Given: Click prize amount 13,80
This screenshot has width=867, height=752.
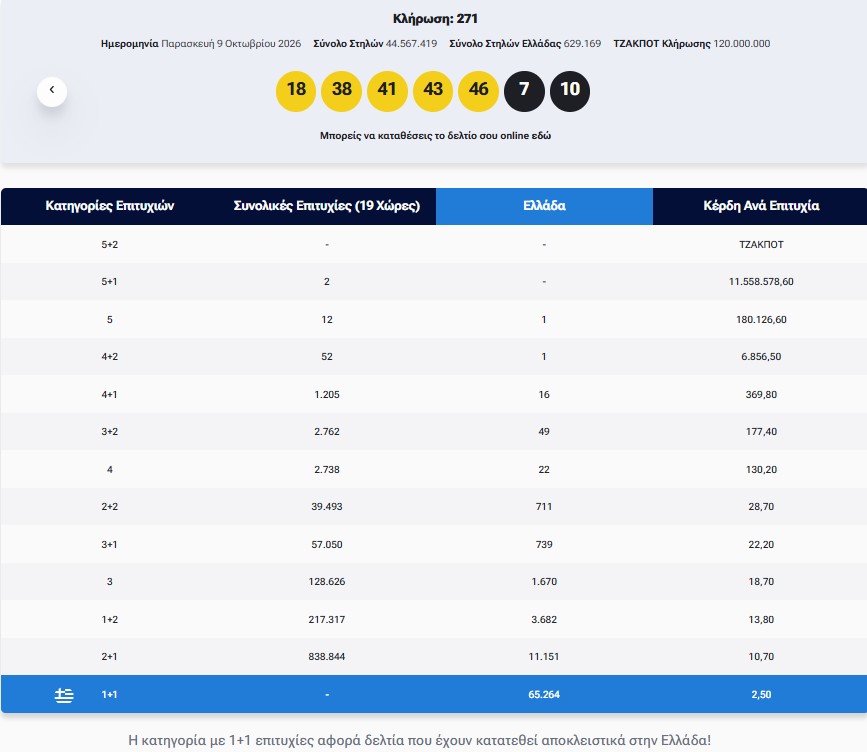Looking at the screenshot, I should (761, 620).
